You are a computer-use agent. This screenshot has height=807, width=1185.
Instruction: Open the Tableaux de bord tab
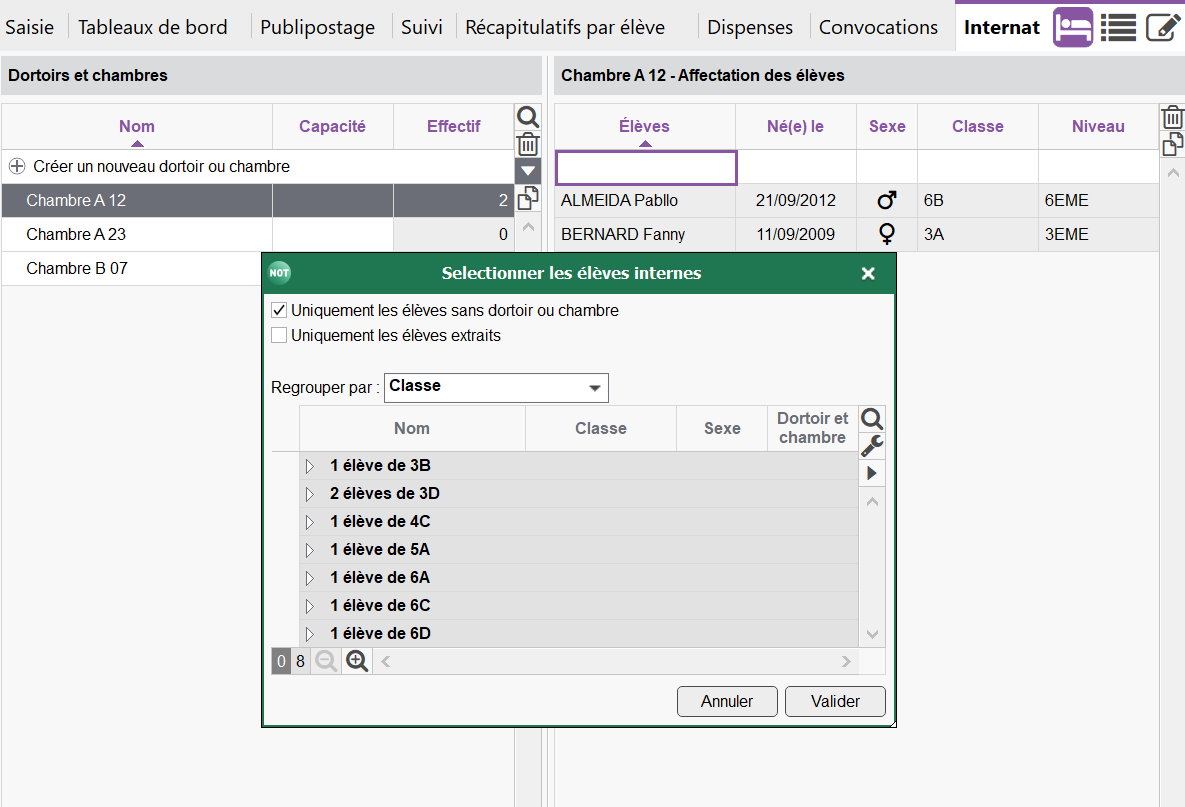pyautogui.click(x=153, y=27)
